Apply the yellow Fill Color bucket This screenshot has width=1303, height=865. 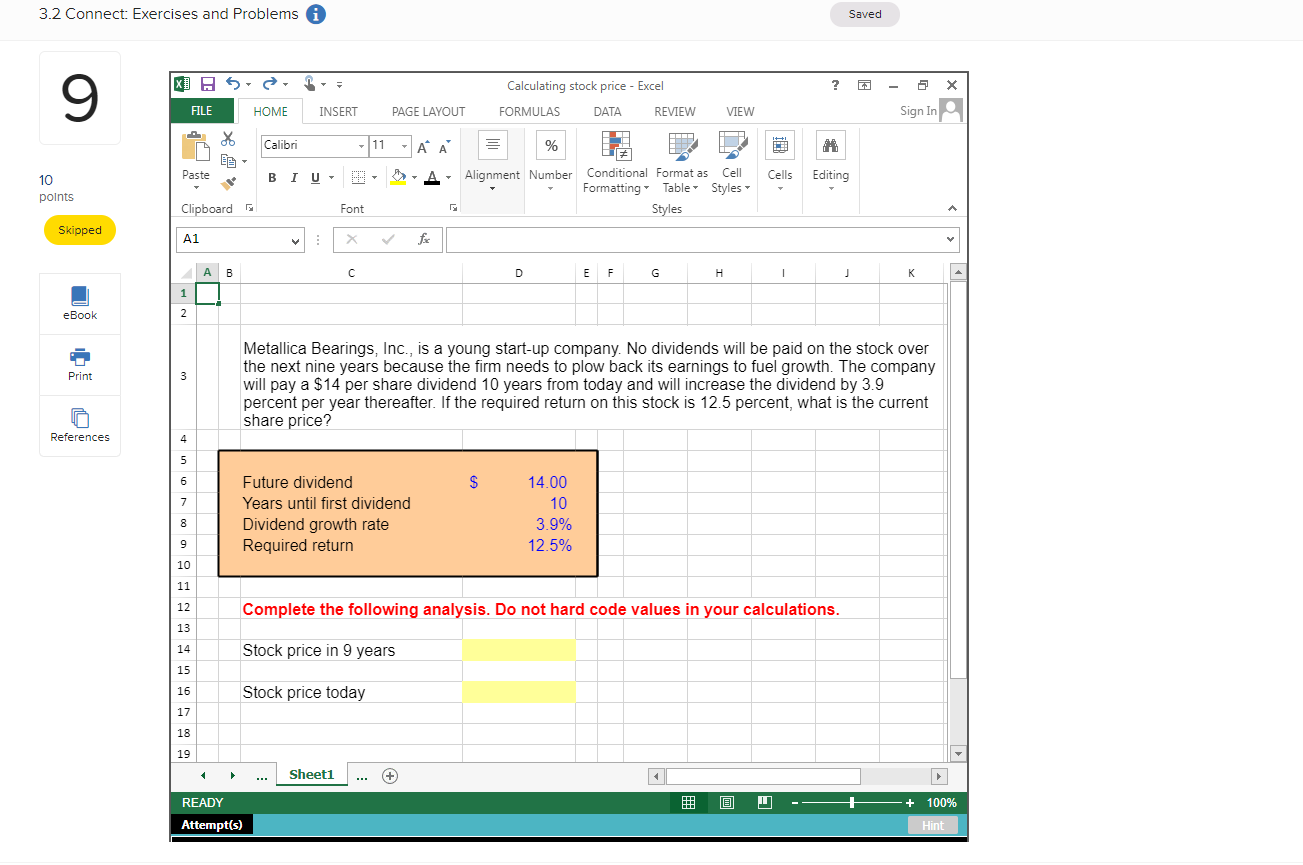click(399, 178)
